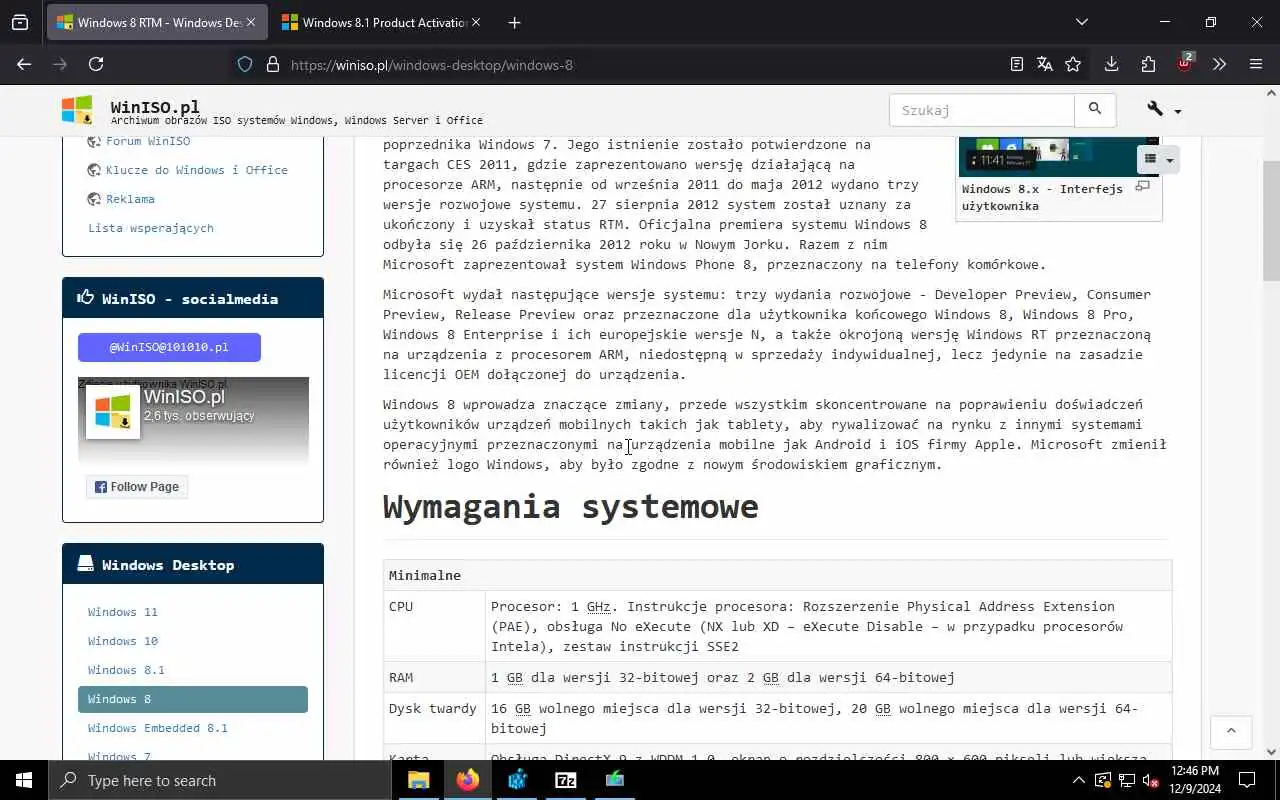Open the Windows 8.x interface thumbnail image
The width and height of the screenshot is (1280, 800).
click(1058, 156)
